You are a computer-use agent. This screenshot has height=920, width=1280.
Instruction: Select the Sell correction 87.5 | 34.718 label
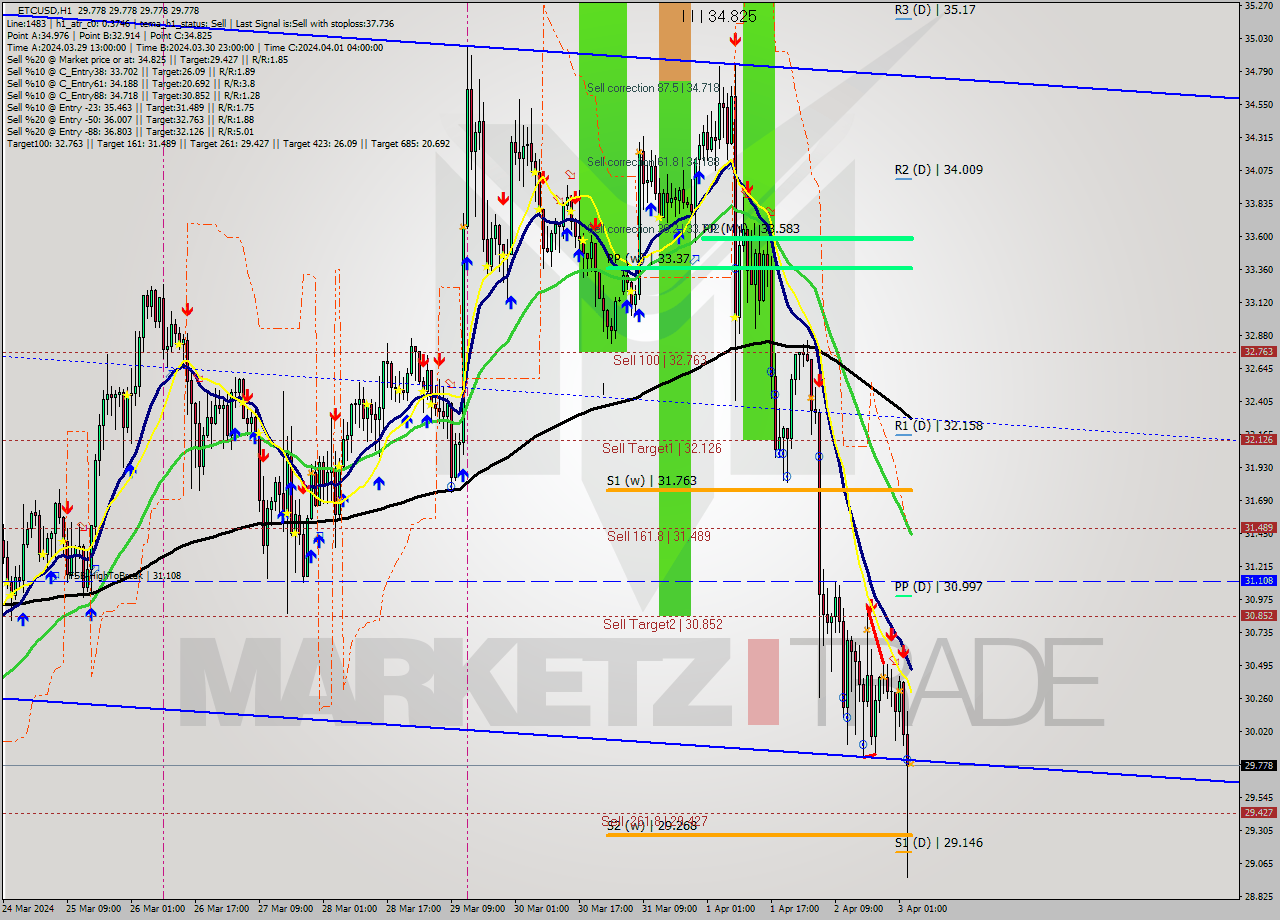tap(652, 88)
